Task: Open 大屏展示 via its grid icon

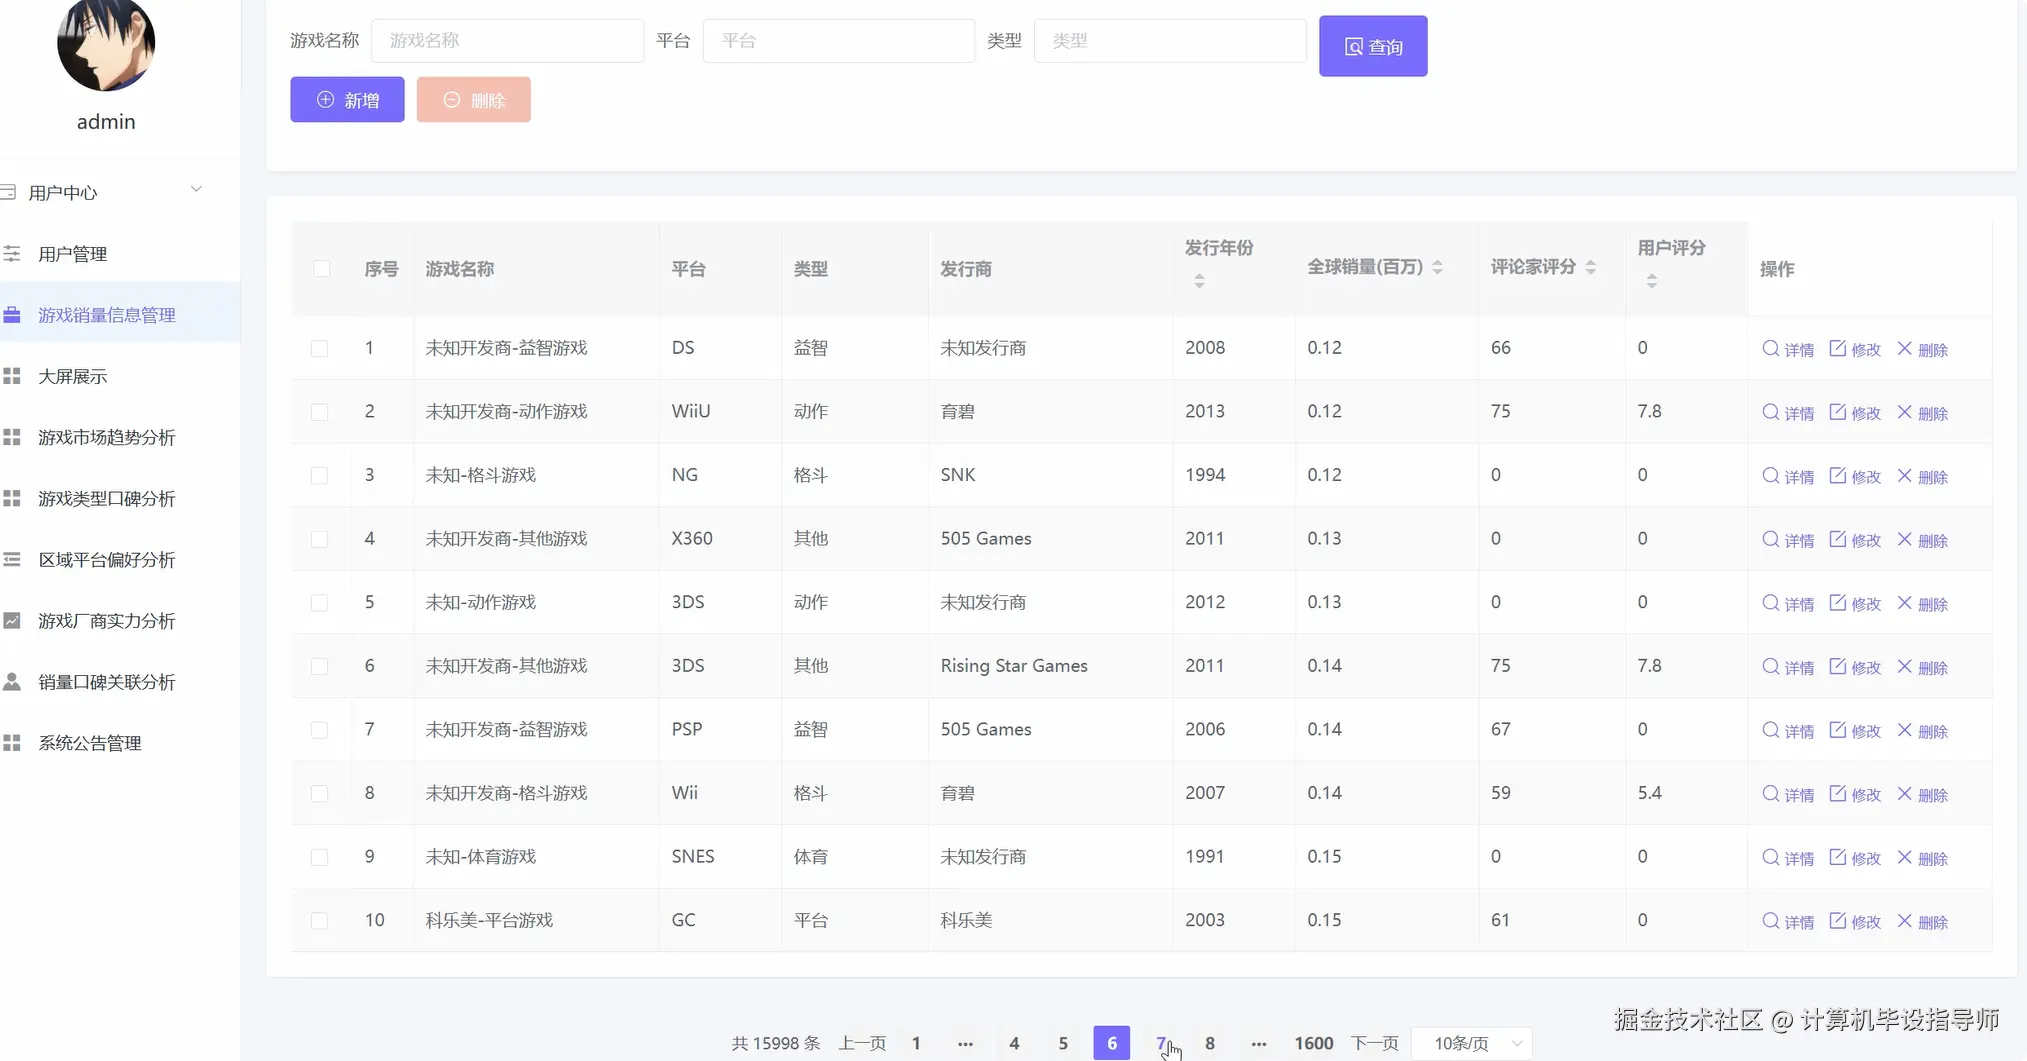Action: click(12, 375)
